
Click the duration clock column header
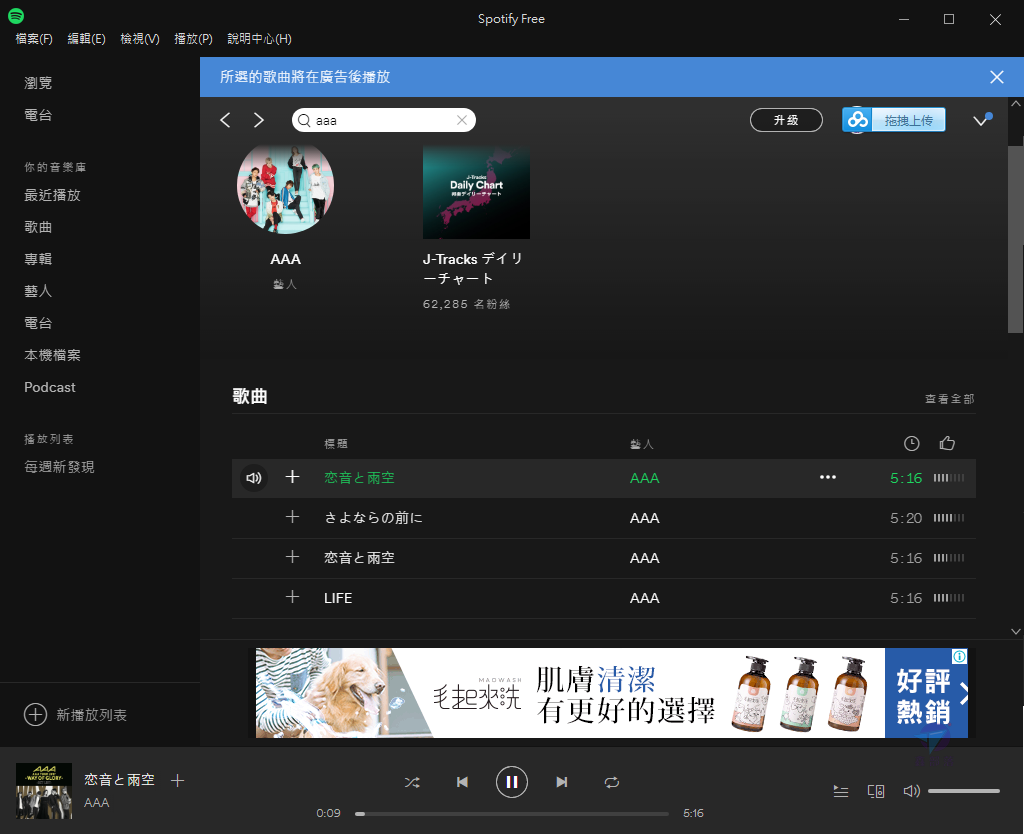point(912,444)
